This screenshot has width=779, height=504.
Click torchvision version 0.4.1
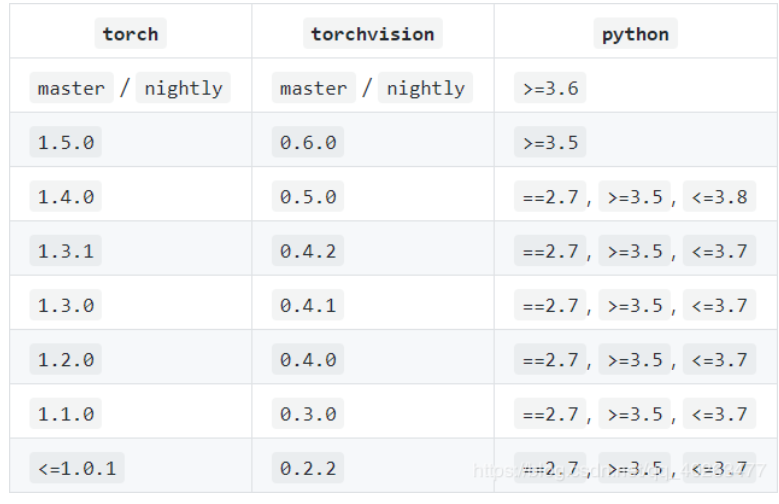(308, 305)
